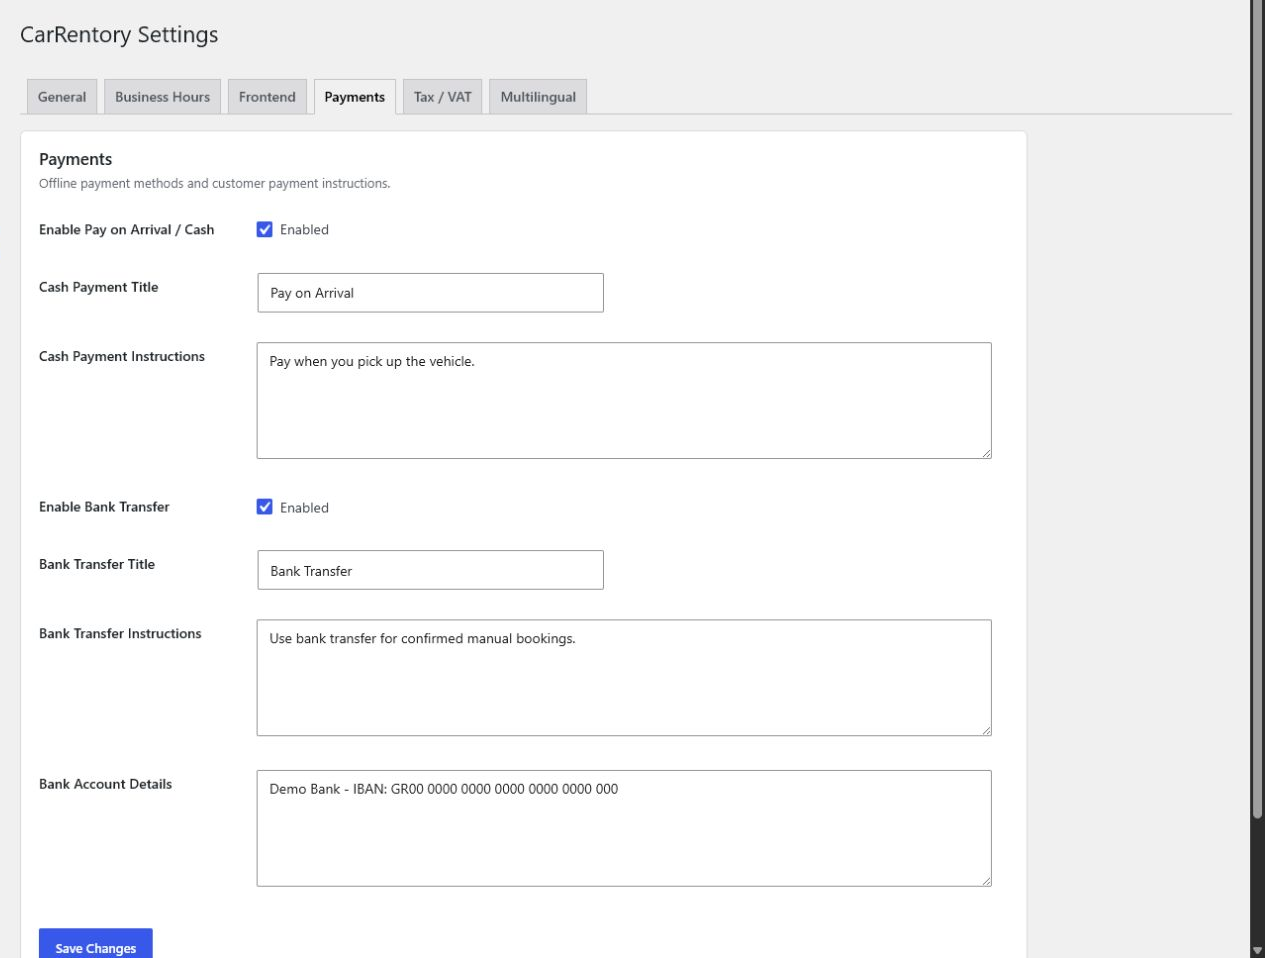Open the General settings tab
Image resolution: width=1265 pixels, height=958 pixels.
(62, 97)
